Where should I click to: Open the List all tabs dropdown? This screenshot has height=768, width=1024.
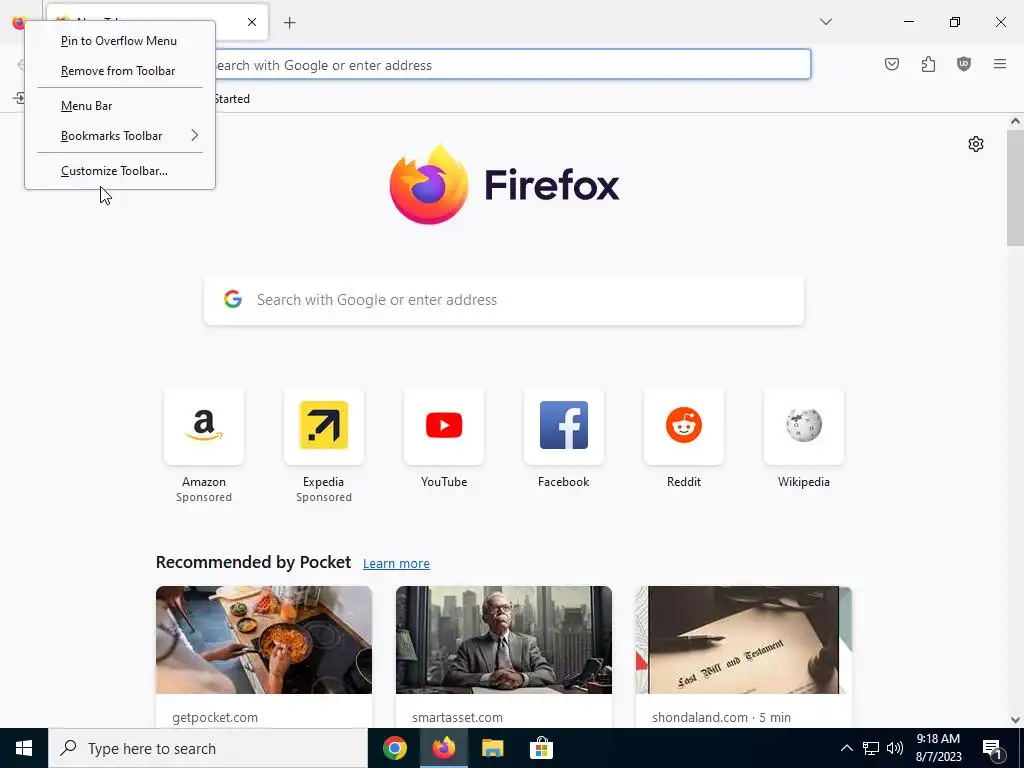pos(825,22)
